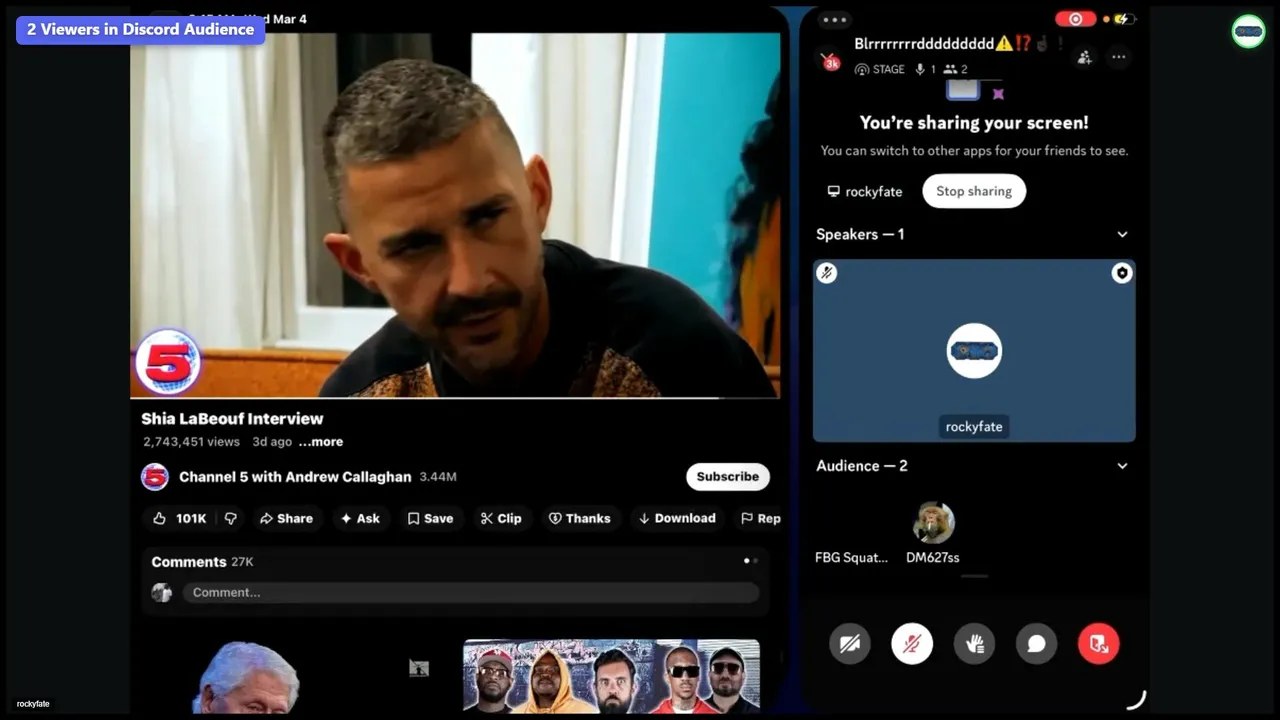The height and width of the screenshot is (720, 1280).
Task: Open the suggested video with five men
Action: 611,676
